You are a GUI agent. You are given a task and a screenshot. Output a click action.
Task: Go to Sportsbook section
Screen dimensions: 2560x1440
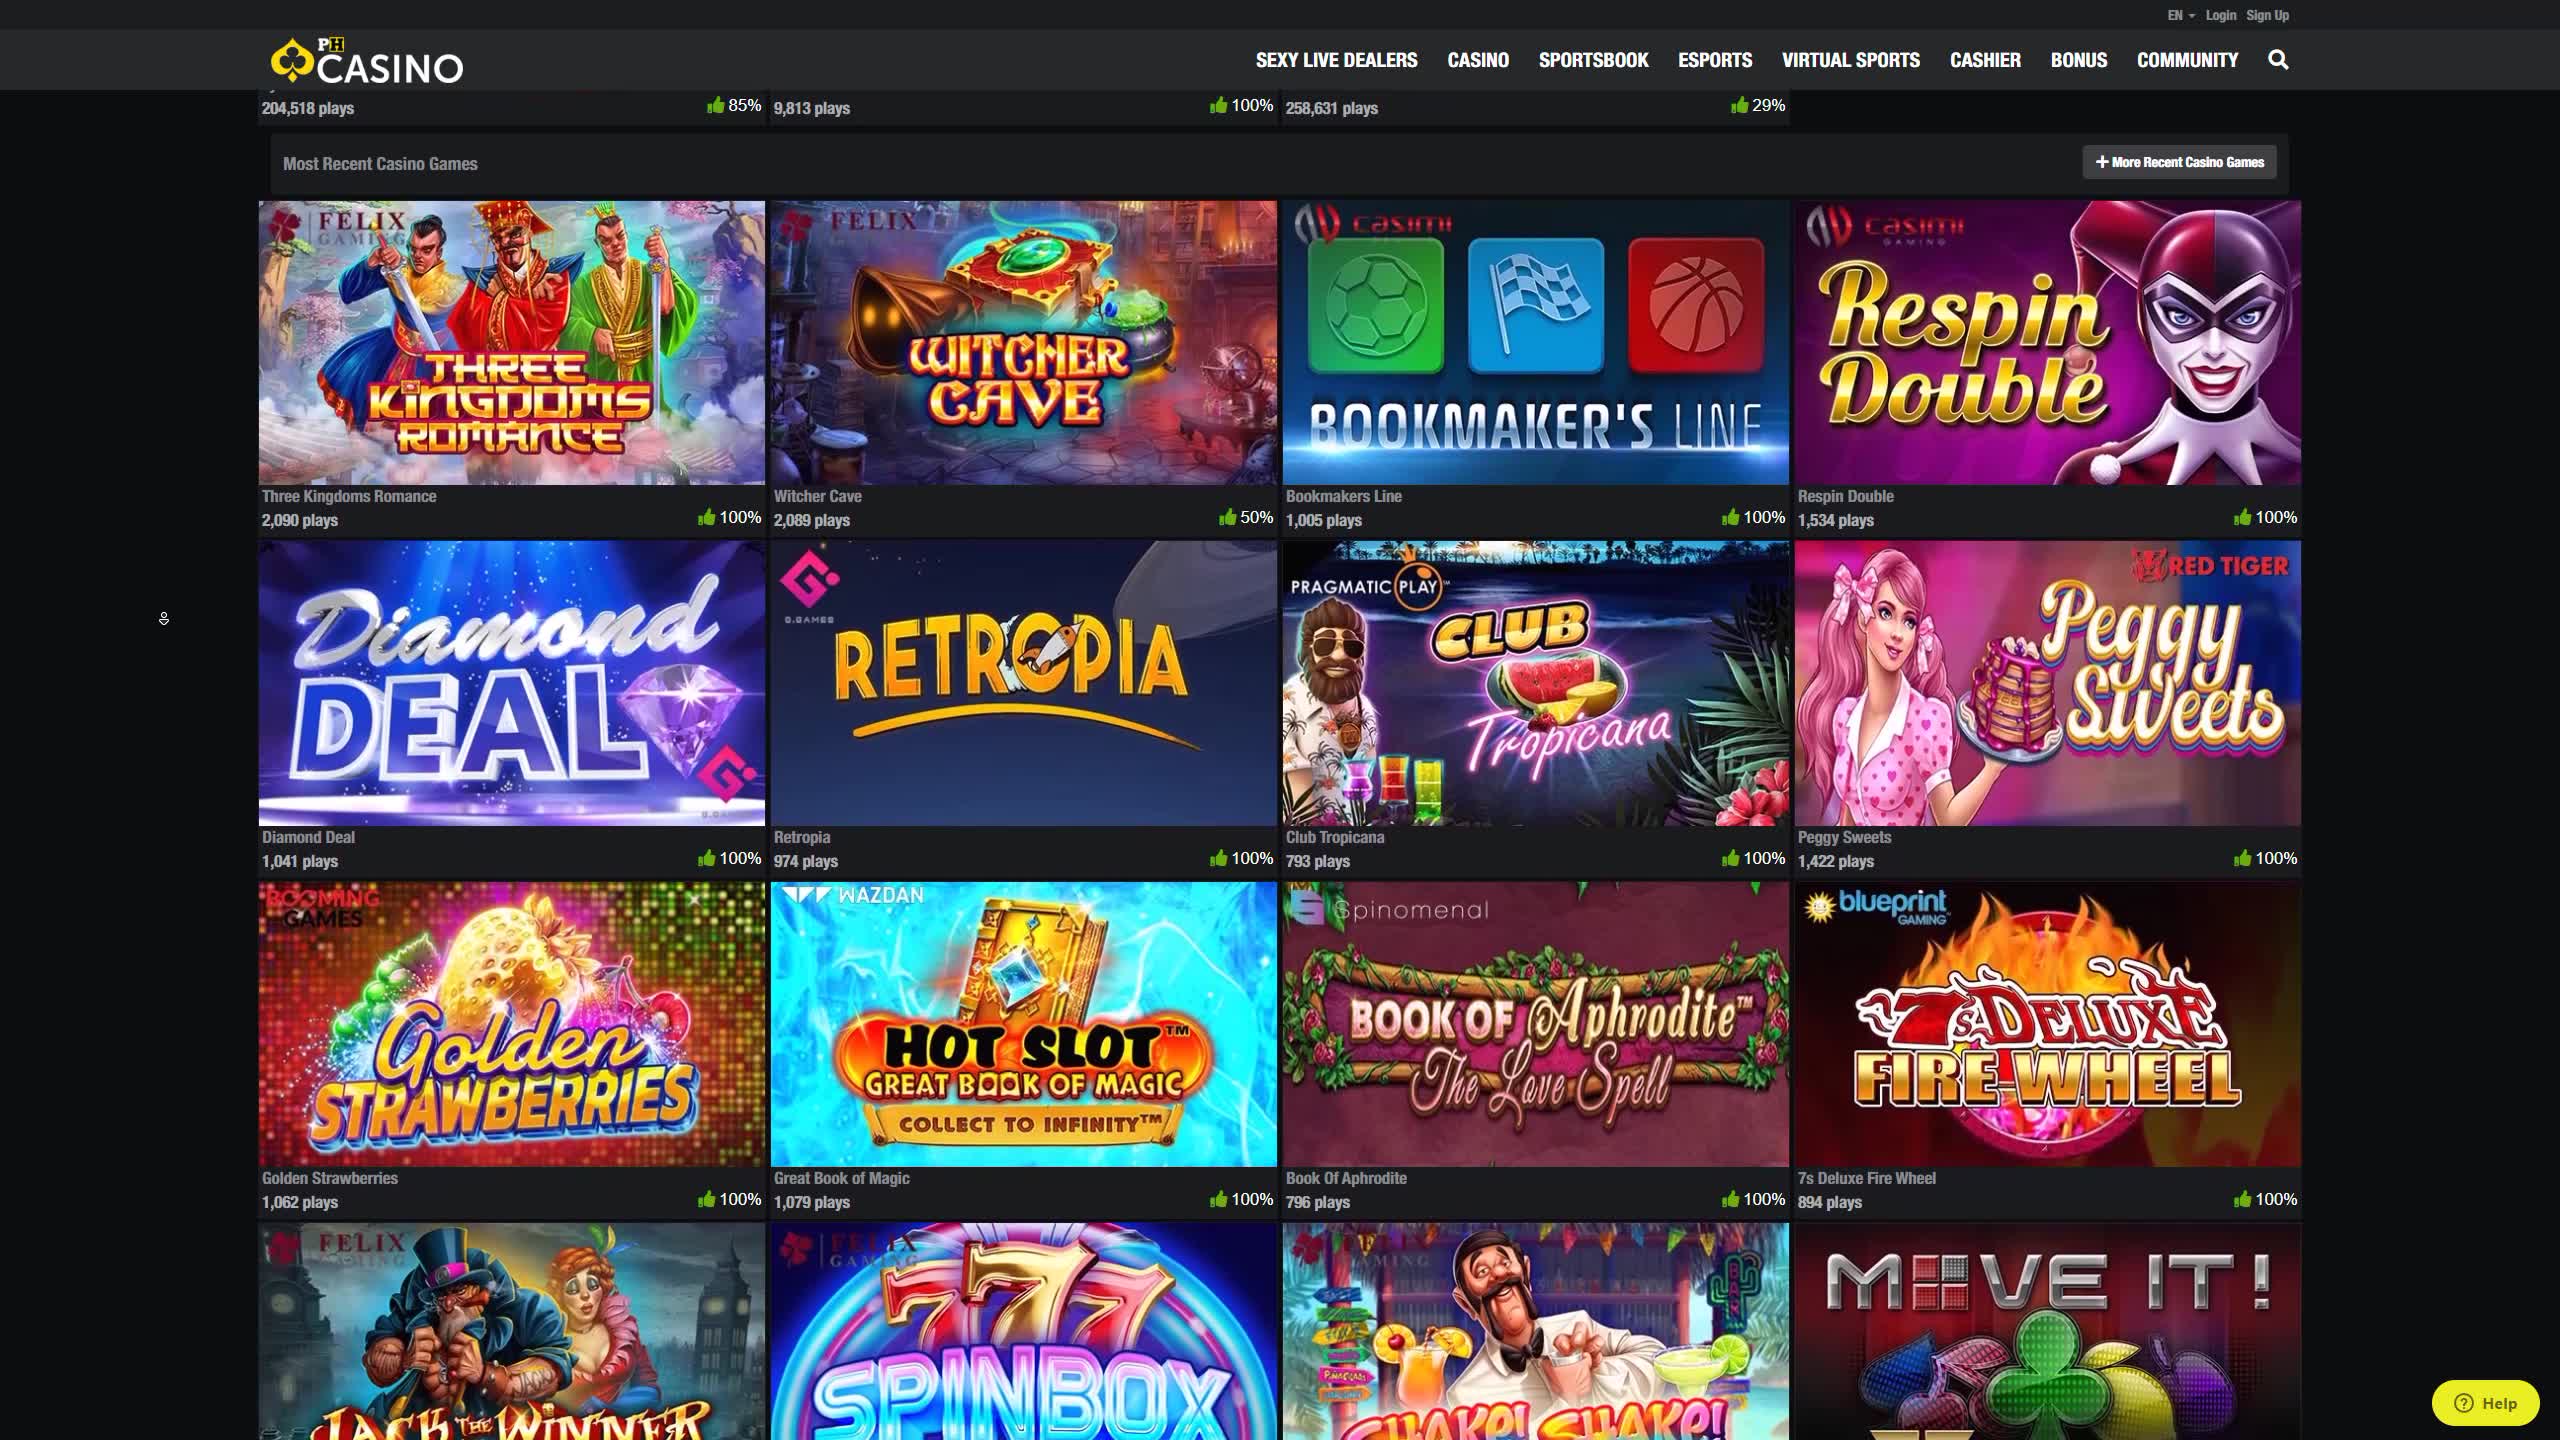(1593, 60)
